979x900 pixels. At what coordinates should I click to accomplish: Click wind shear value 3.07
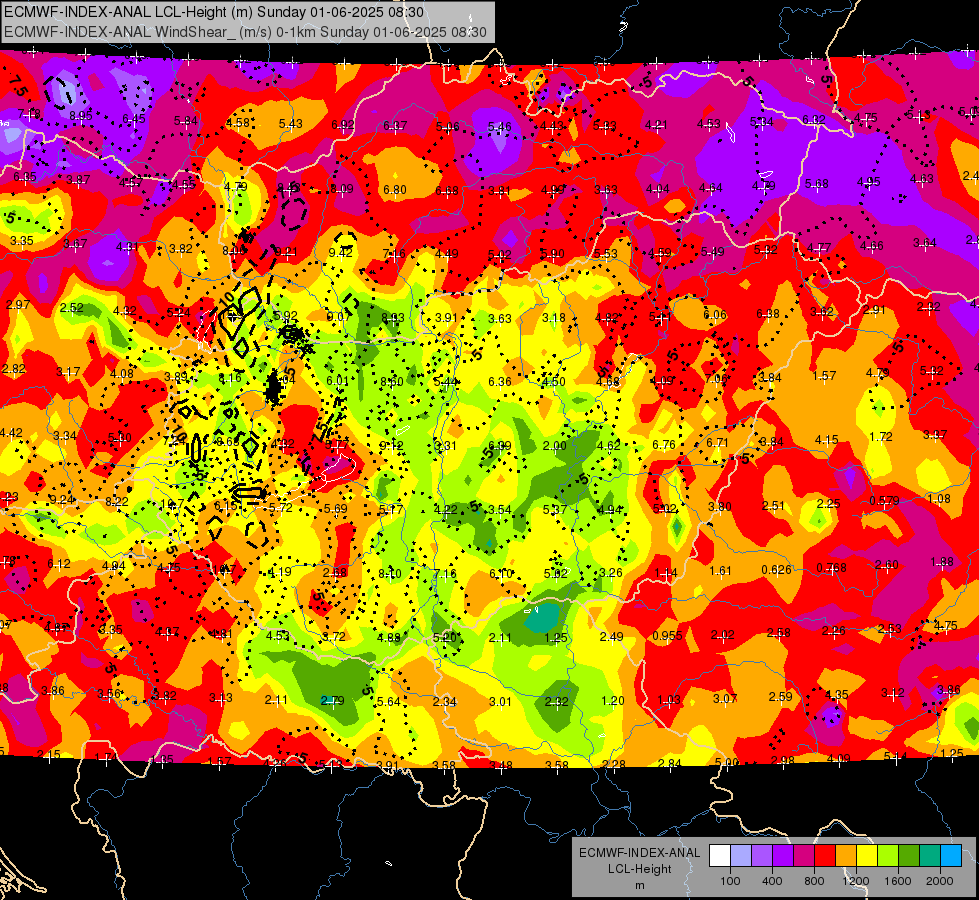coord(725,698)
